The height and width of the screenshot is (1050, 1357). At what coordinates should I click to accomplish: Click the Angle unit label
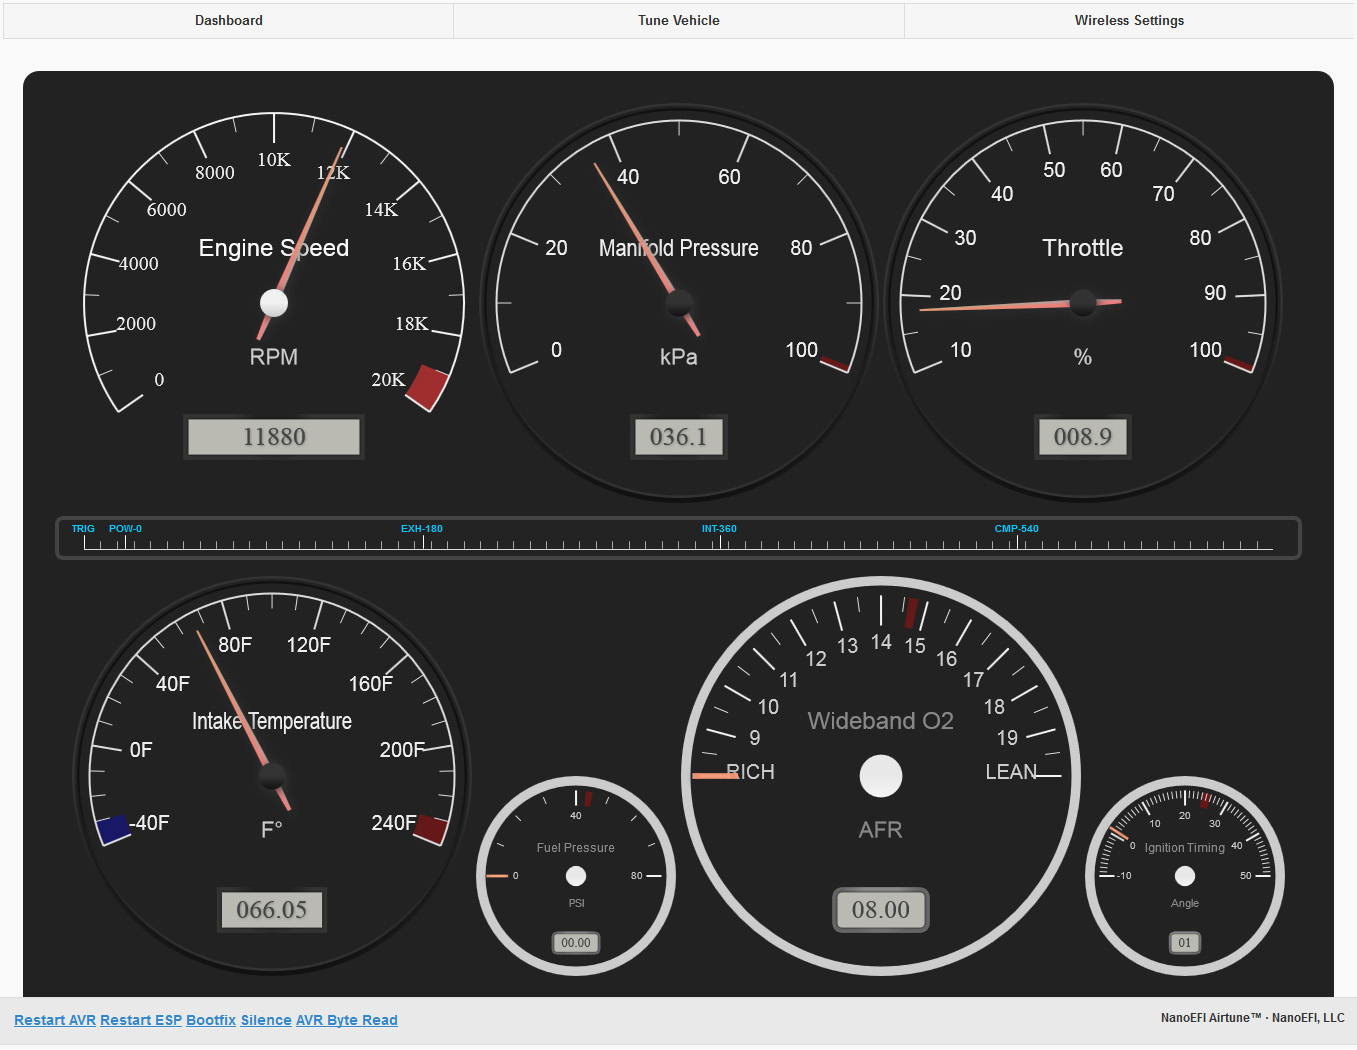[1185, 903]
